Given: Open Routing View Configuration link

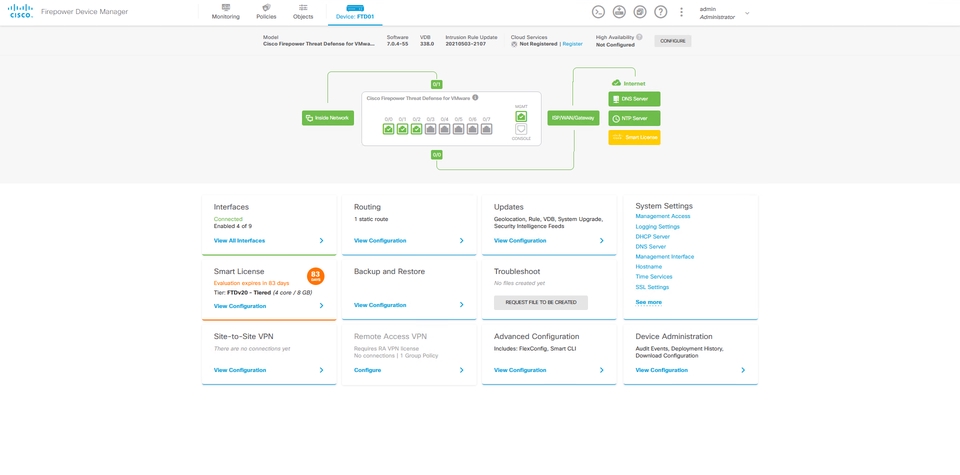Looking at the screenshot, I should (380, 241).
